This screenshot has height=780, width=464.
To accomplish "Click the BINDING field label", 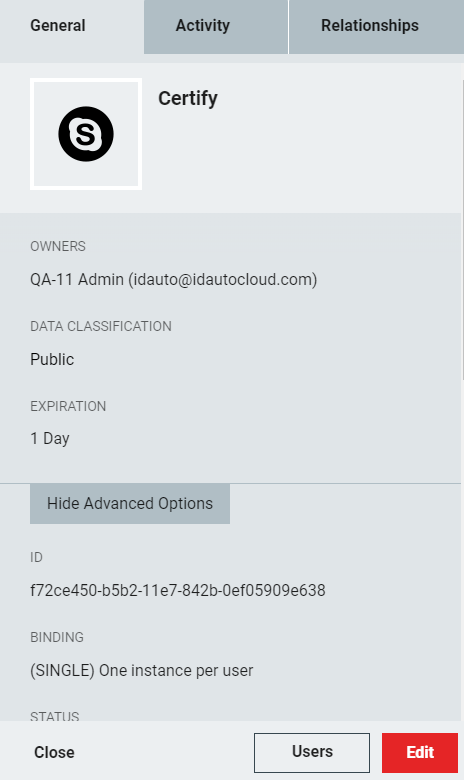I will [x=57, y=637].
